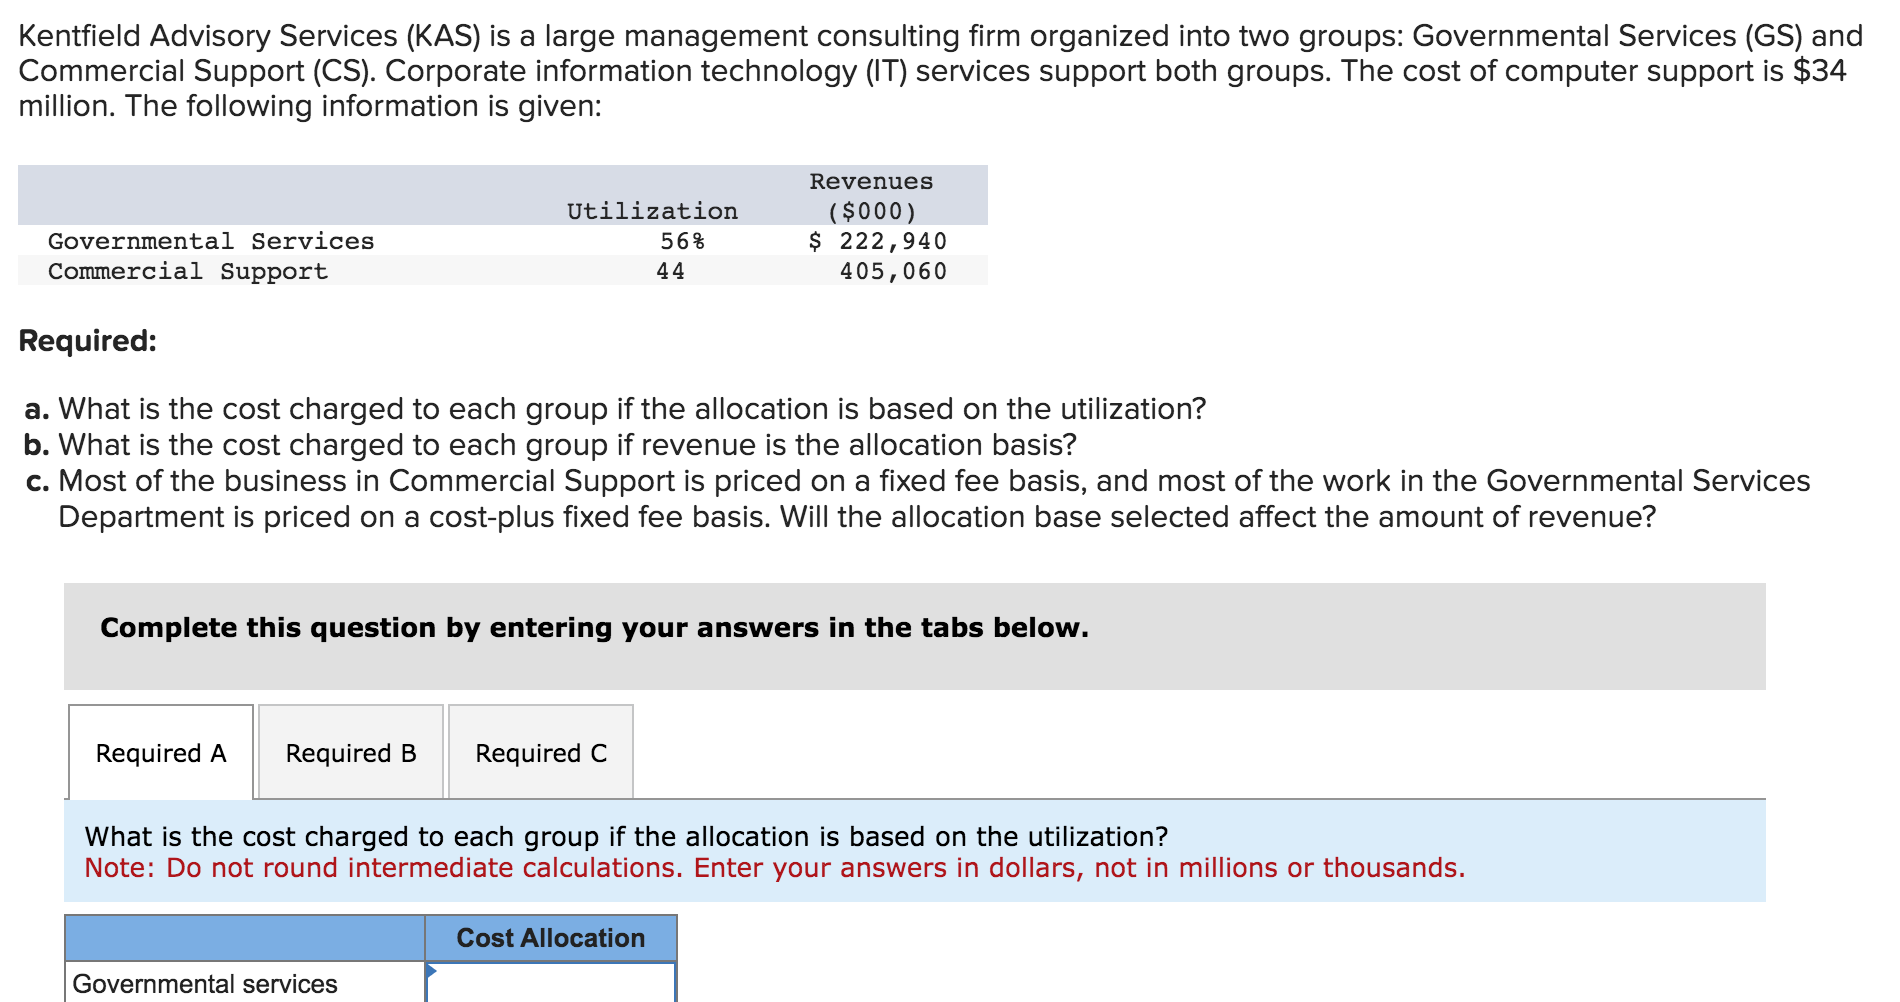Screen dimensions: 1900x1002
Task: Select the Complete this question banner
Action: (593, 628)
